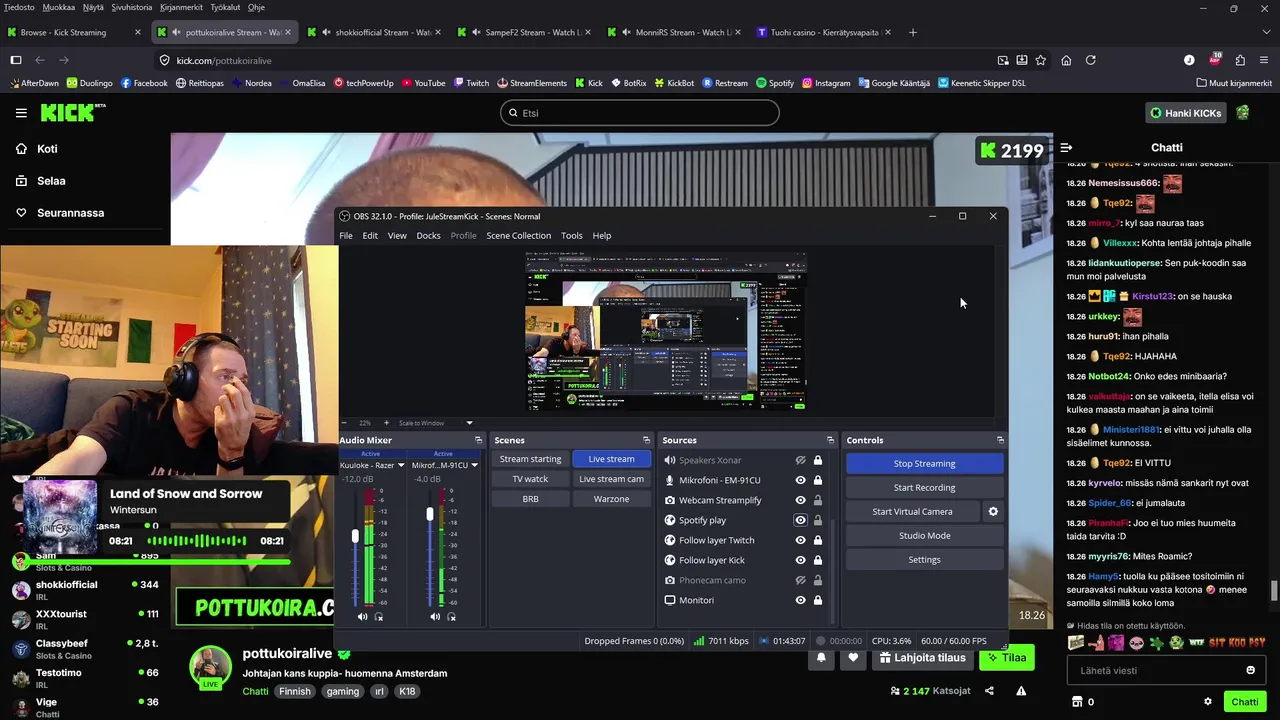
Task: Unlock the Monitori source
Action: [x=818, y=600]
